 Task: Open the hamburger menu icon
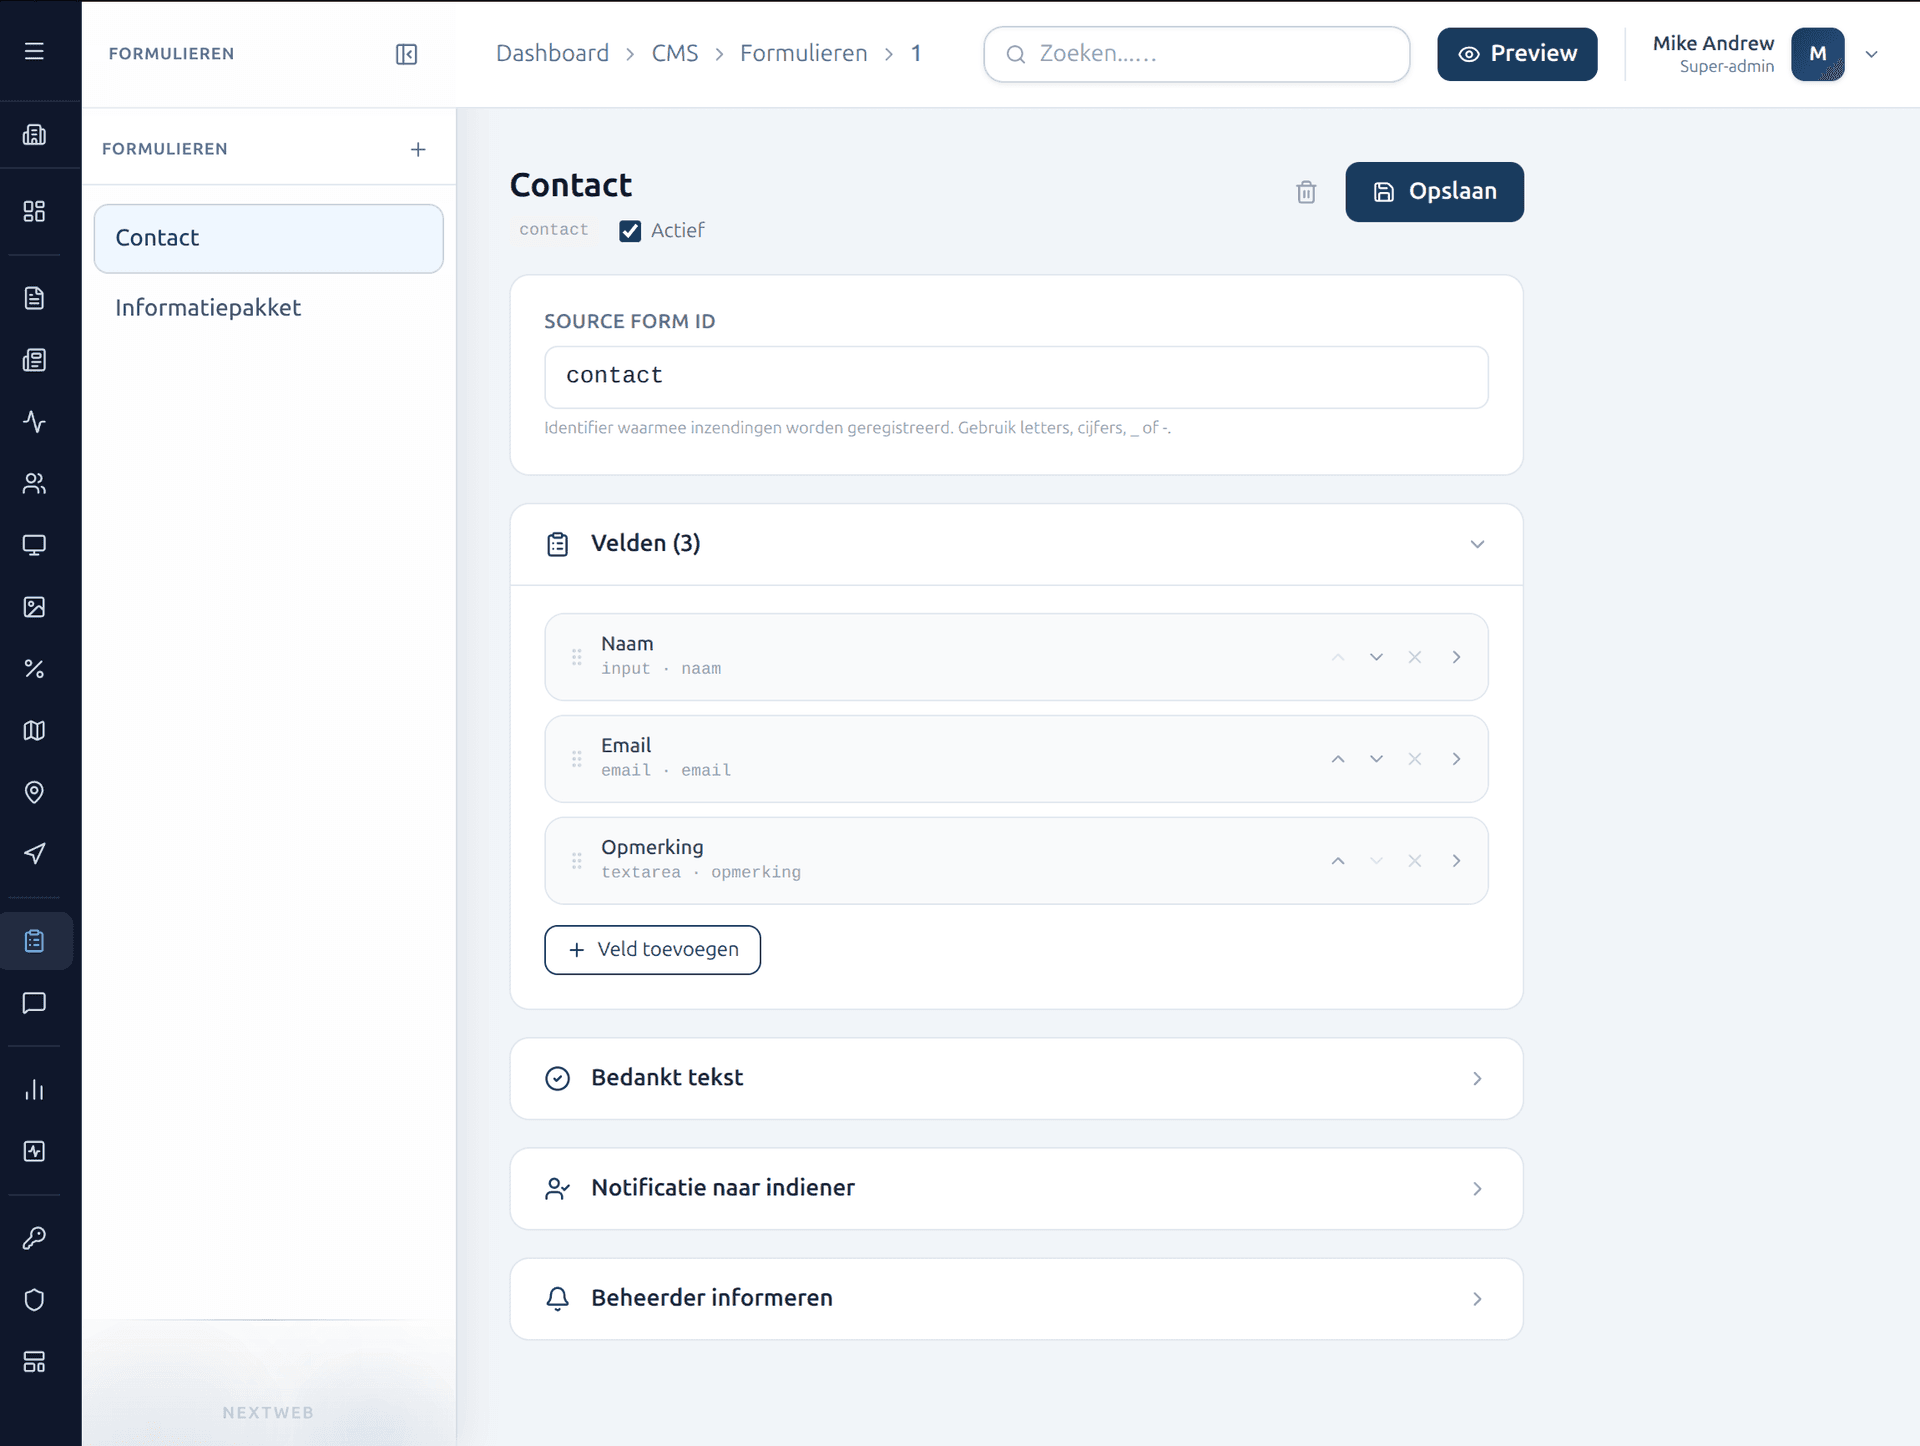click(34, 51)
